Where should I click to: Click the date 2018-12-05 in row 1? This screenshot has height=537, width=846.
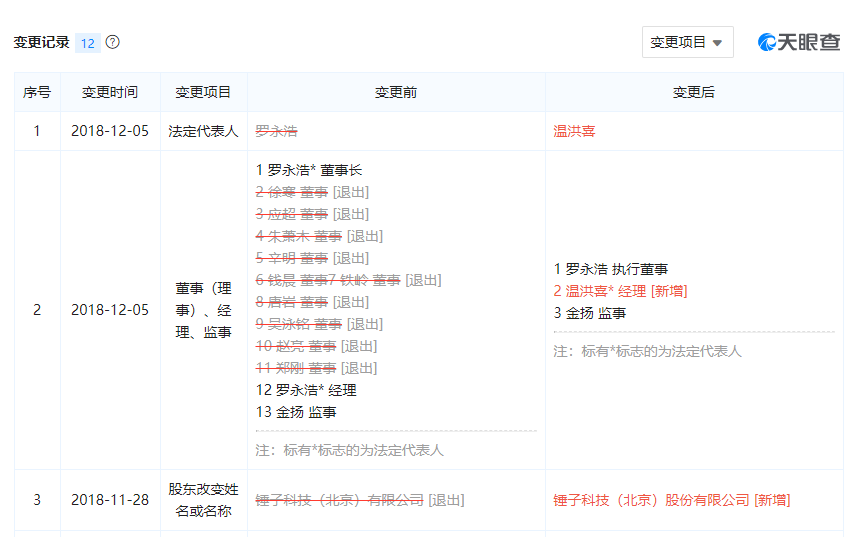110,131
